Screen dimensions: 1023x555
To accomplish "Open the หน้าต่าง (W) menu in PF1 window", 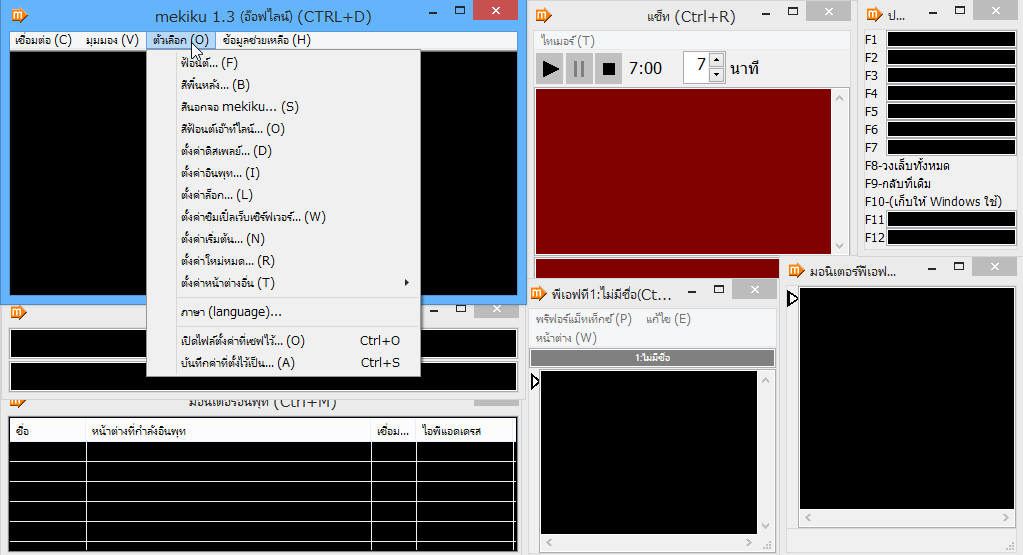I will 566,338.
